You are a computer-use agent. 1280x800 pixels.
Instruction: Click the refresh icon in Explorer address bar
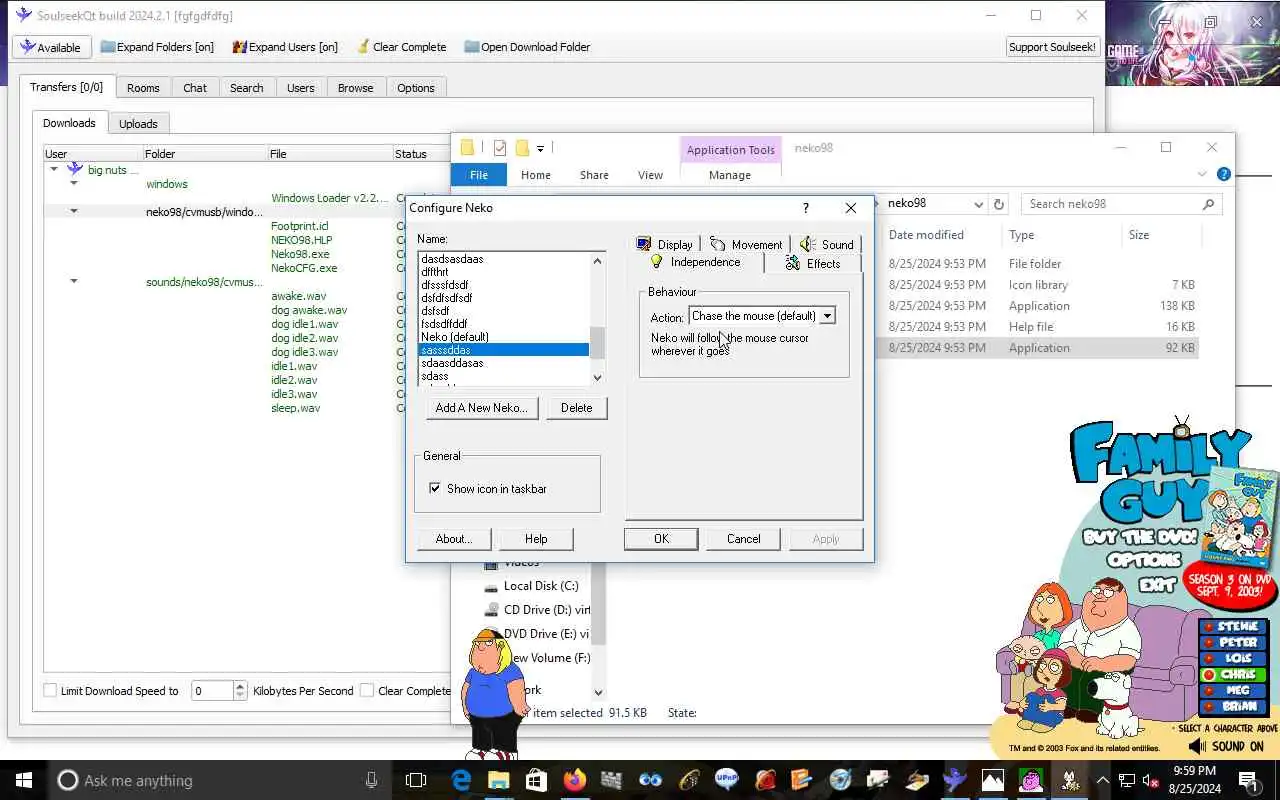click(x=998, y=204)
